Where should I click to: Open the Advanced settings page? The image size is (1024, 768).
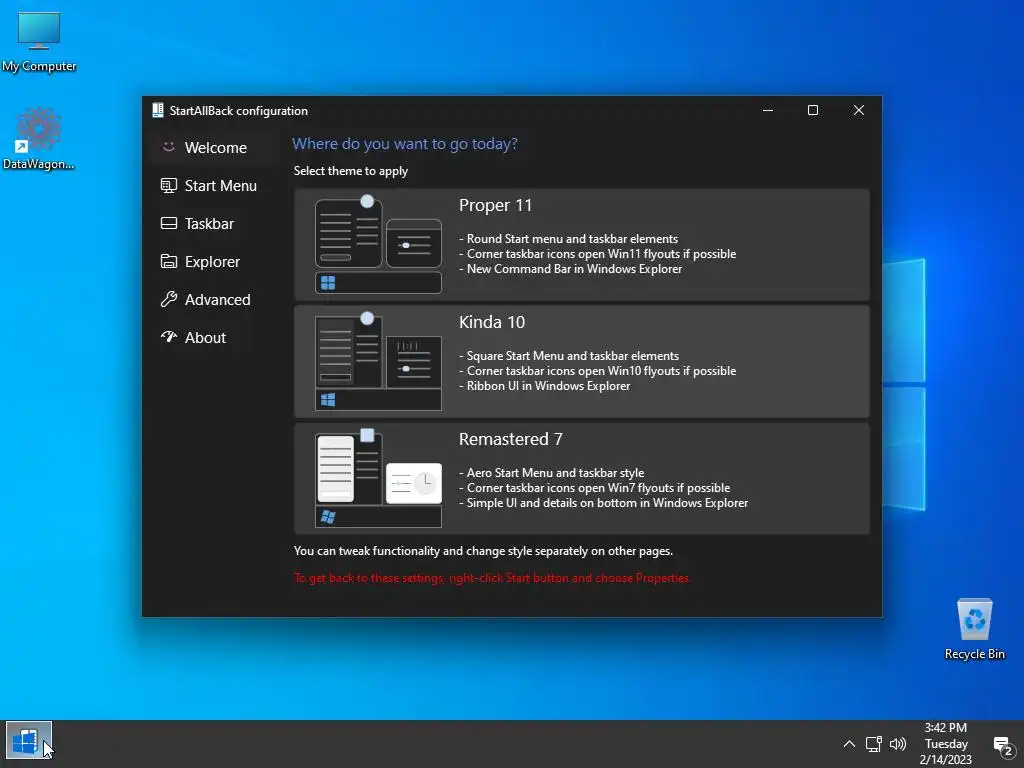(x=214, y=299)
